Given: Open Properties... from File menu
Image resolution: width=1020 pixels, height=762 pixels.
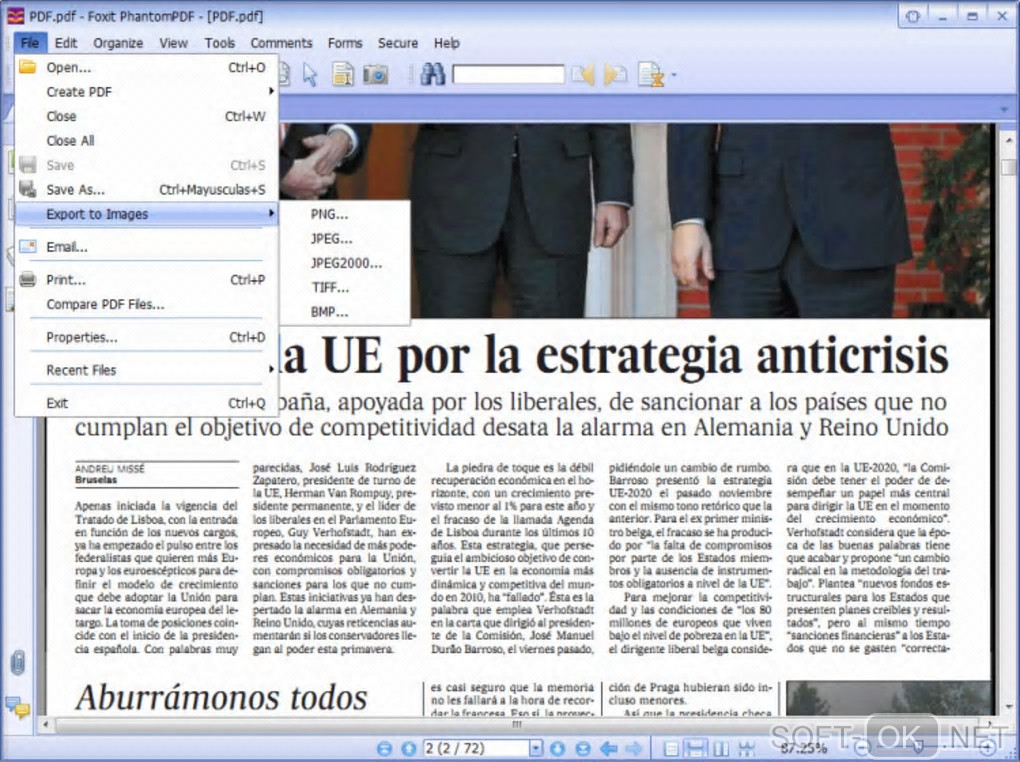Looking at the screenshot, I should [x=147, y=337].
